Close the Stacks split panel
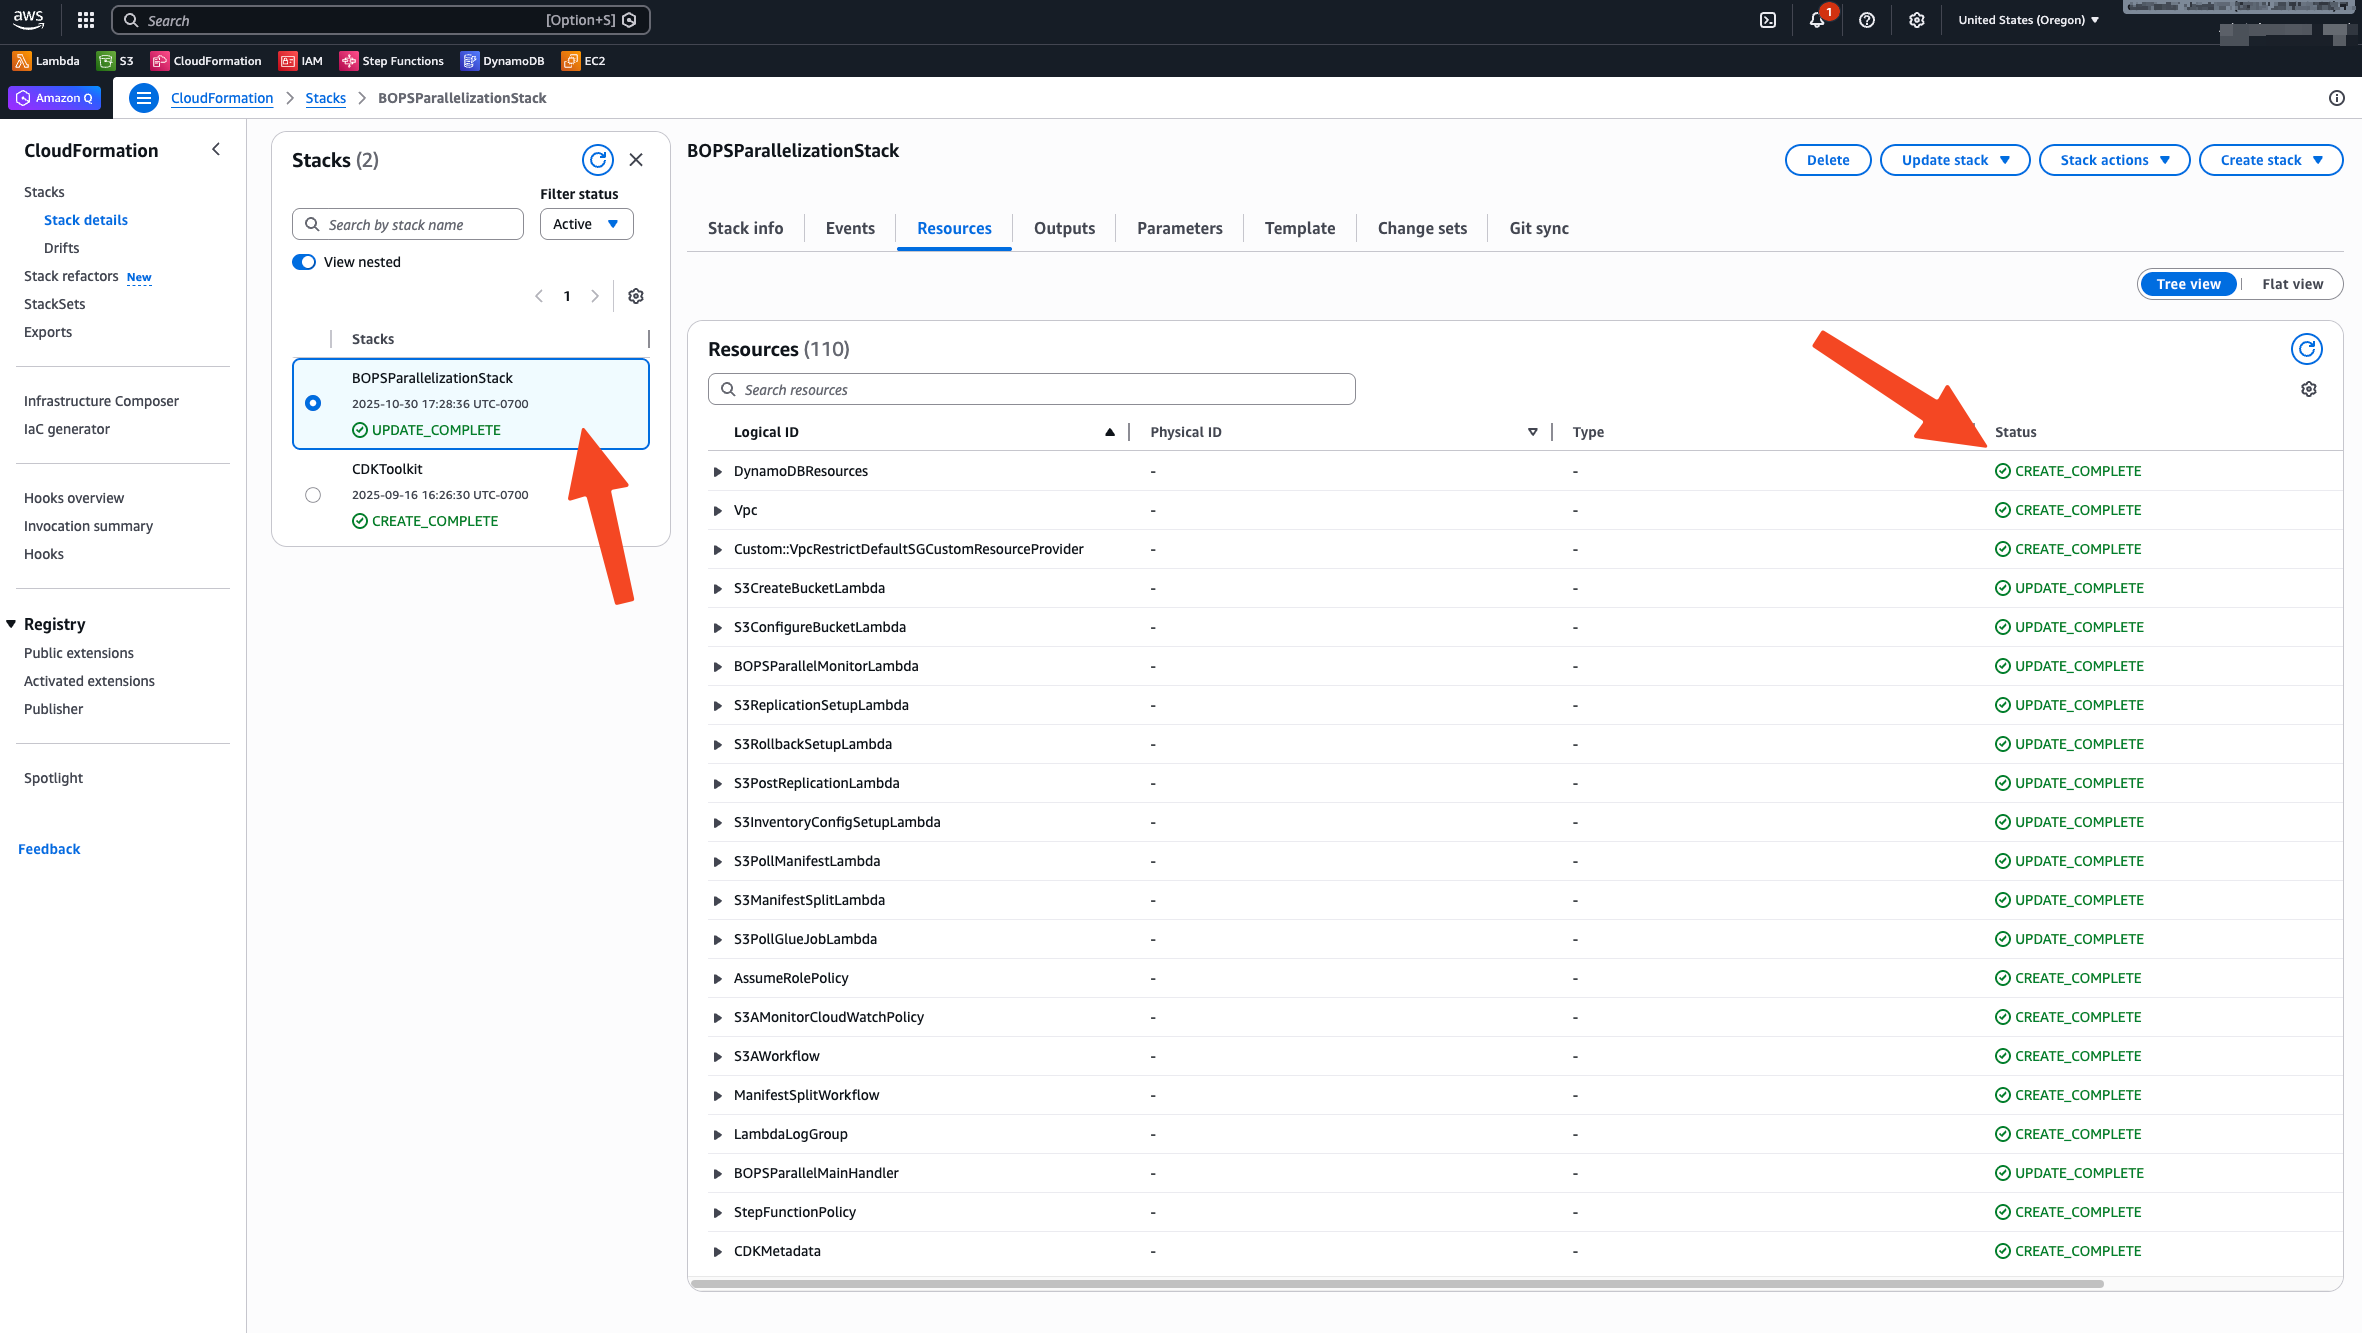 636,160
